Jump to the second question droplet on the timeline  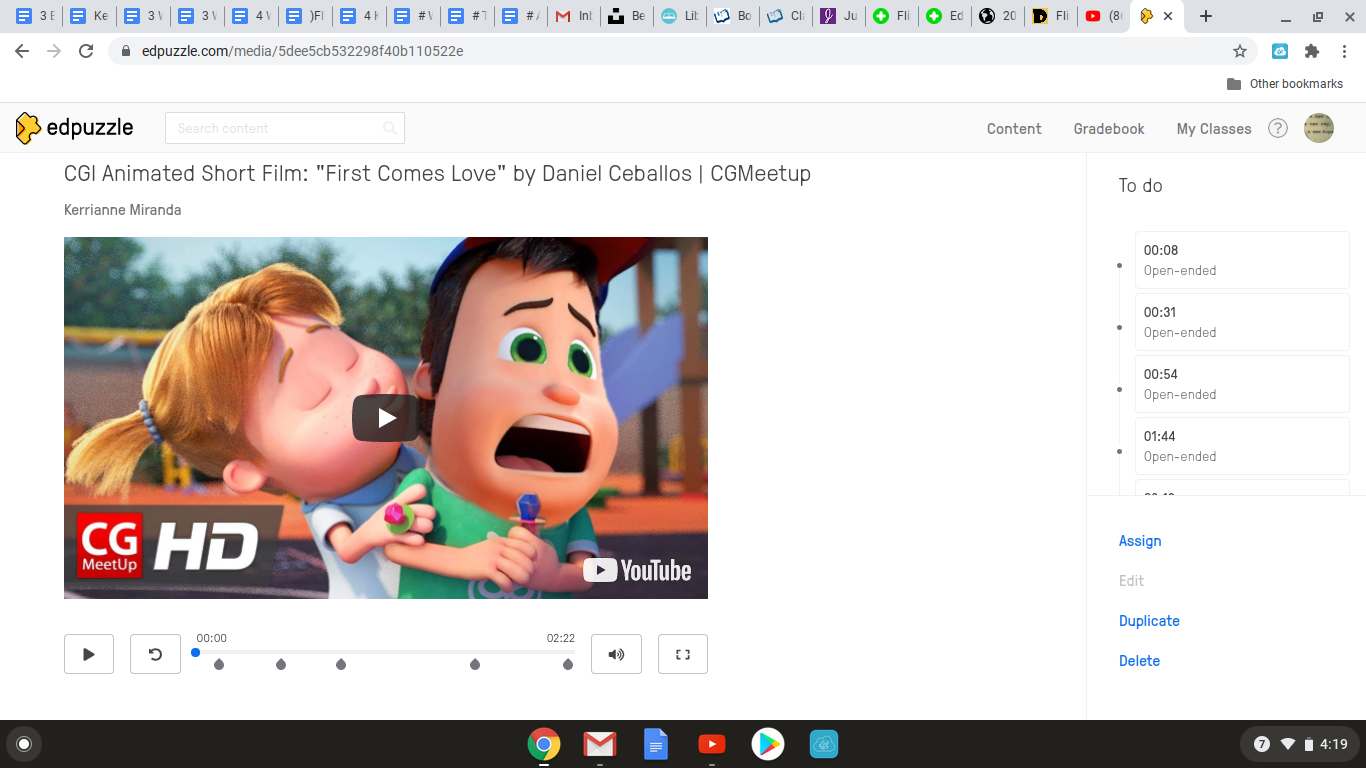tap(281, 664)
